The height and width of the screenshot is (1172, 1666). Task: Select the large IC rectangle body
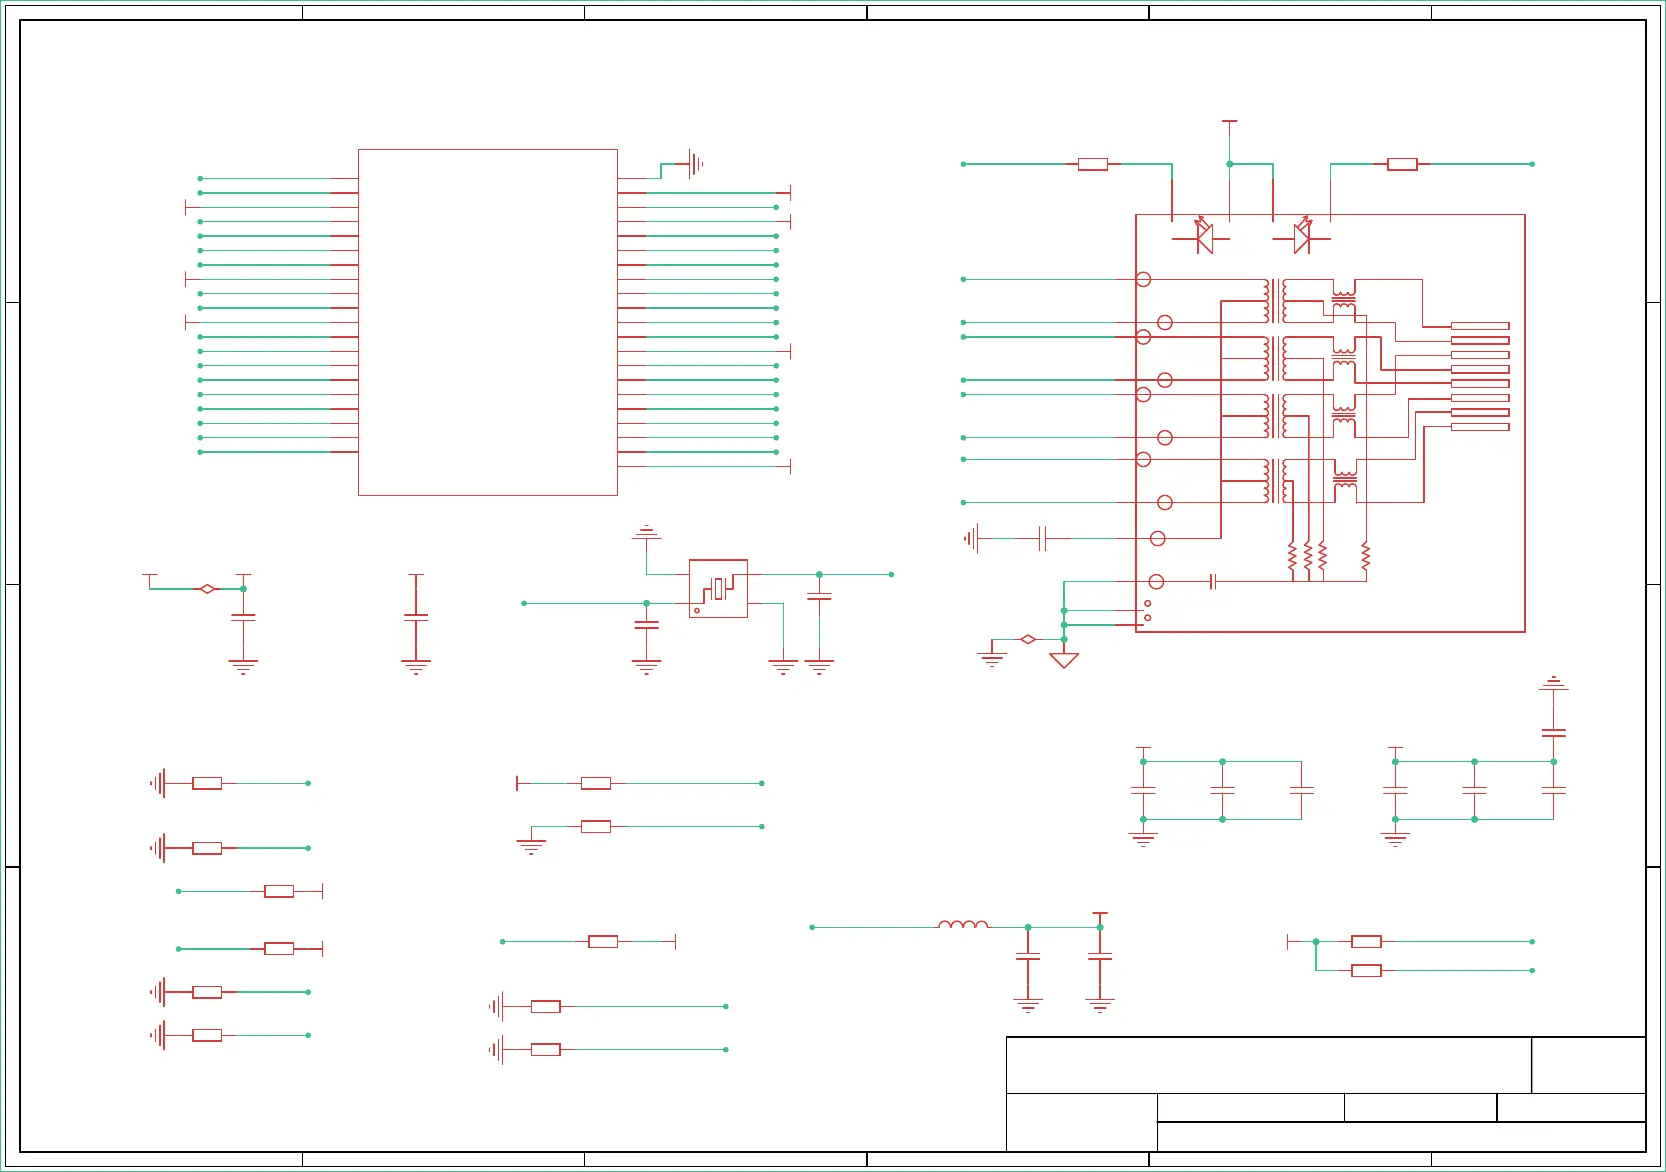[488, 322]
